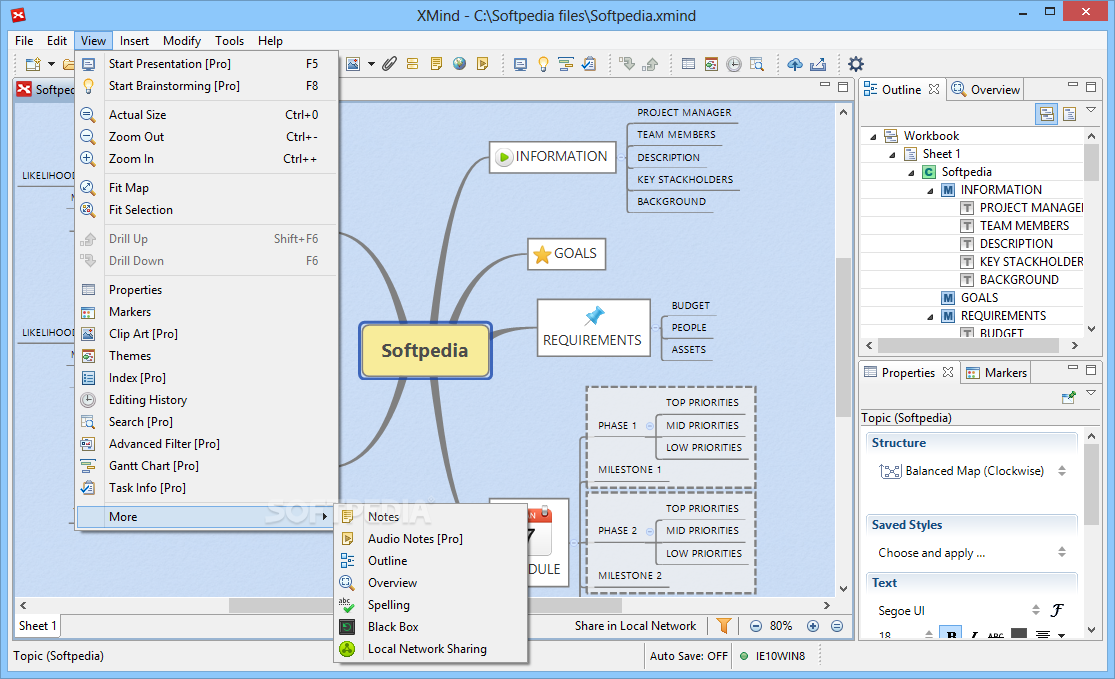Viewport: 1115px width, 679px height.
Task: Click the zoom out minus button near 80%
Action: pyautogui.click(x=756, y=626)
